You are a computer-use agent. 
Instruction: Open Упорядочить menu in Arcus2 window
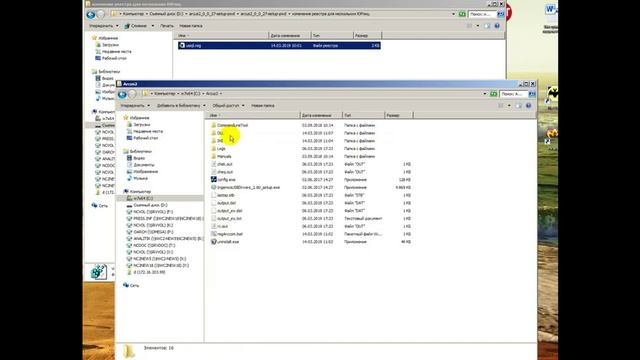click(x=134, y=106)
